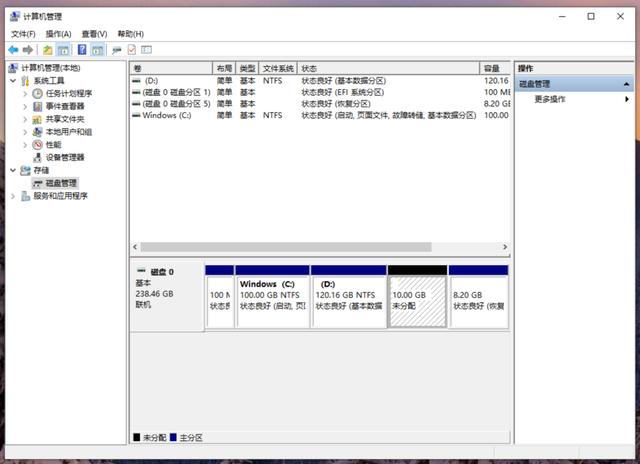Select the Windows (C:) partition block
This screenshot has width=640, height=464.
pos(272,302)
